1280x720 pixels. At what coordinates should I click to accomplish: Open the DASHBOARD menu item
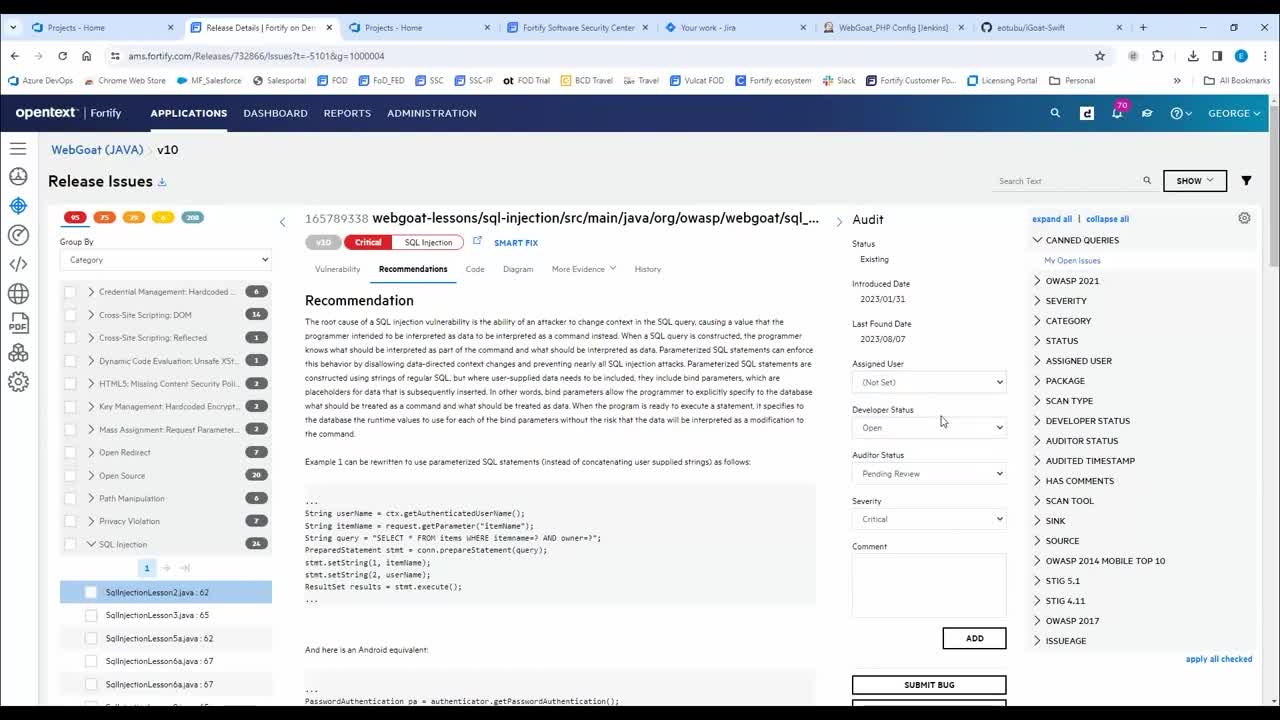(x=275, y=113)
